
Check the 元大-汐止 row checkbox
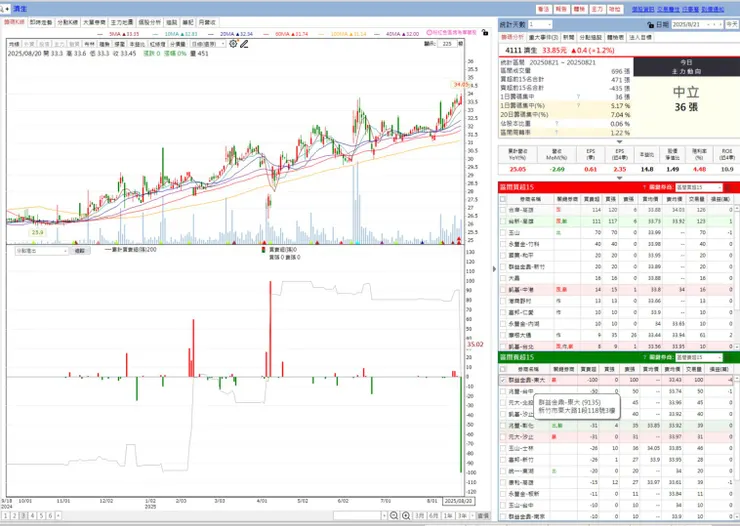(x=503, y=437)
